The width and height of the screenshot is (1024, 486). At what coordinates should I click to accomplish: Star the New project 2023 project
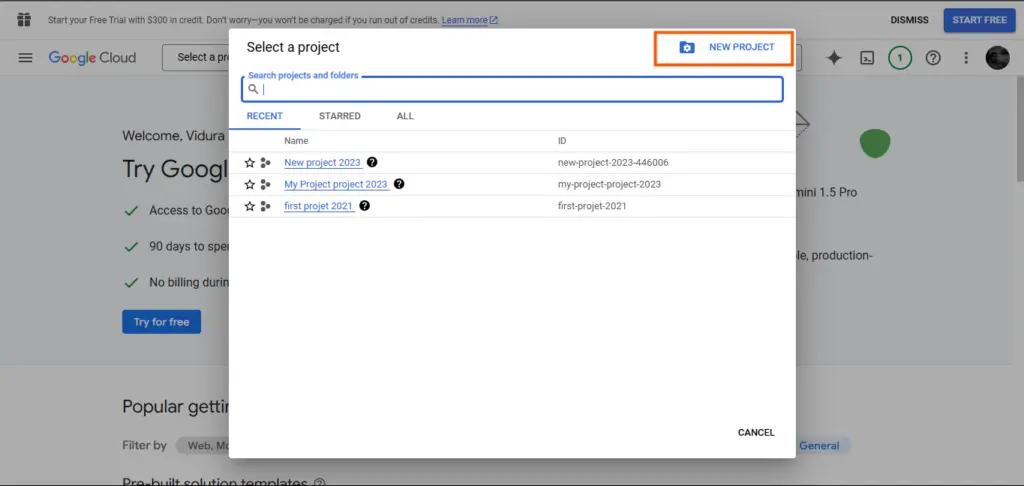[x=249, y=163]
